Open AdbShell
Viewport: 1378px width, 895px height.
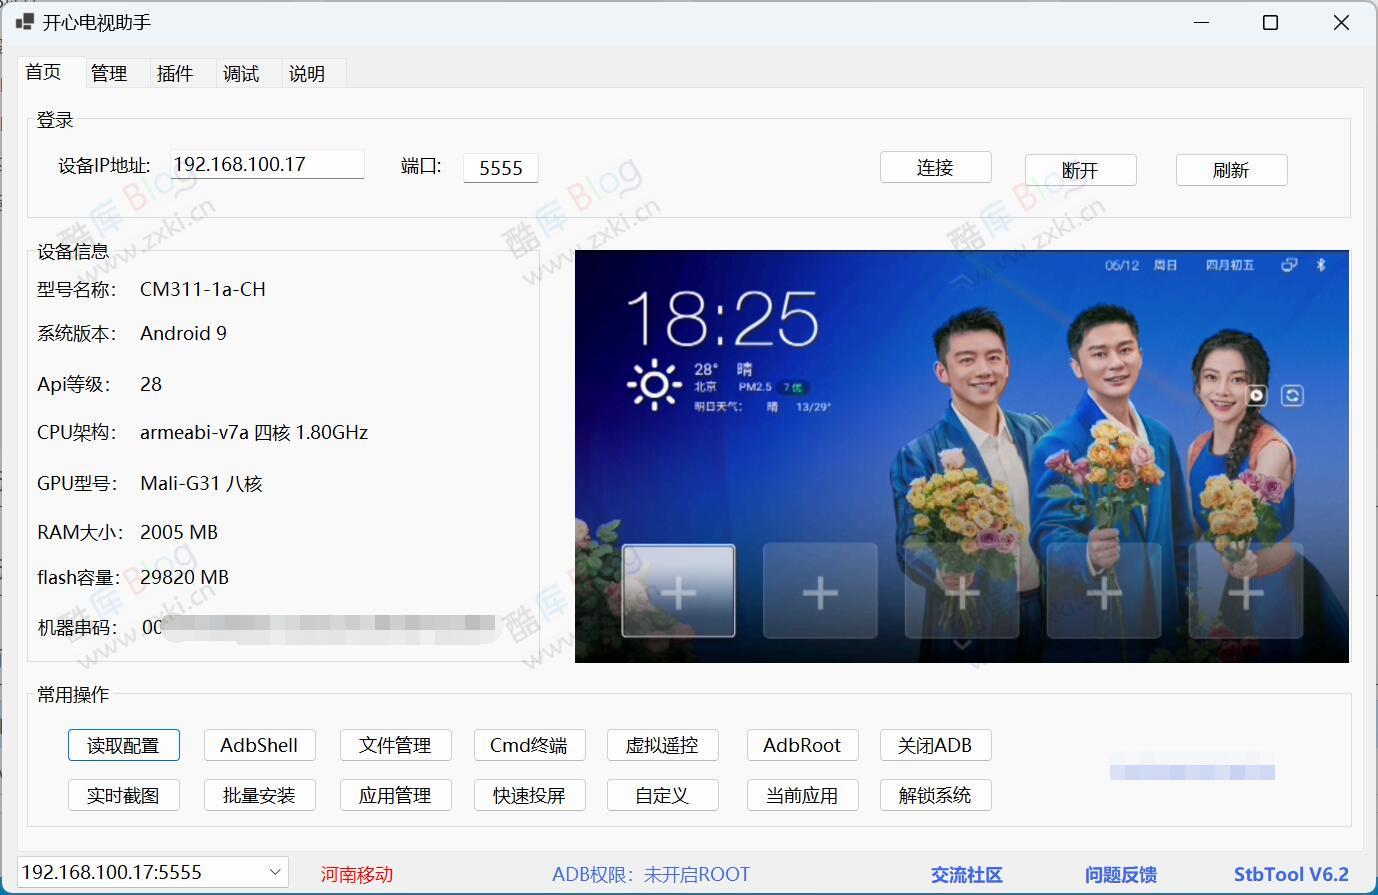pyautogui.click(x=259, y=745)
